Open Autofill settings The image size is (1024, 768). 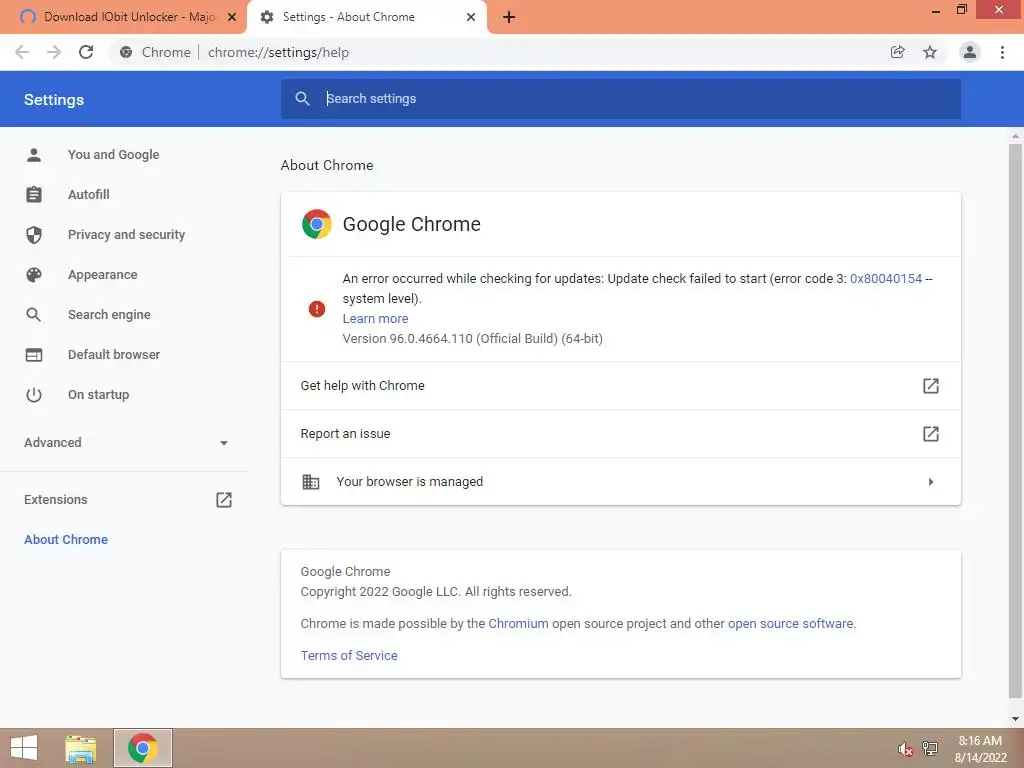[89, 195]
